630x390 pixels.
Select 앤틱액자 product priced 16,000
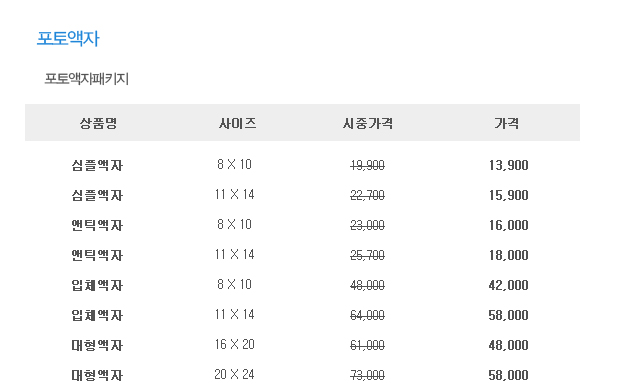97,225
